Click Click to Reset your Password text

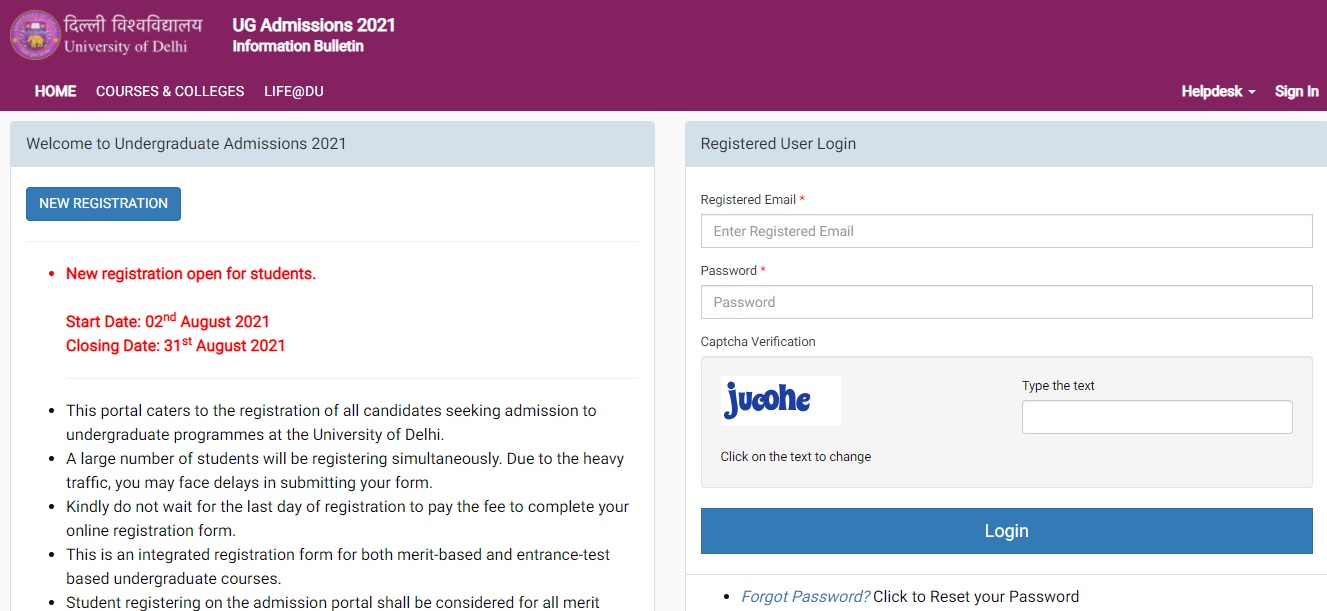(x=975, y=596)
